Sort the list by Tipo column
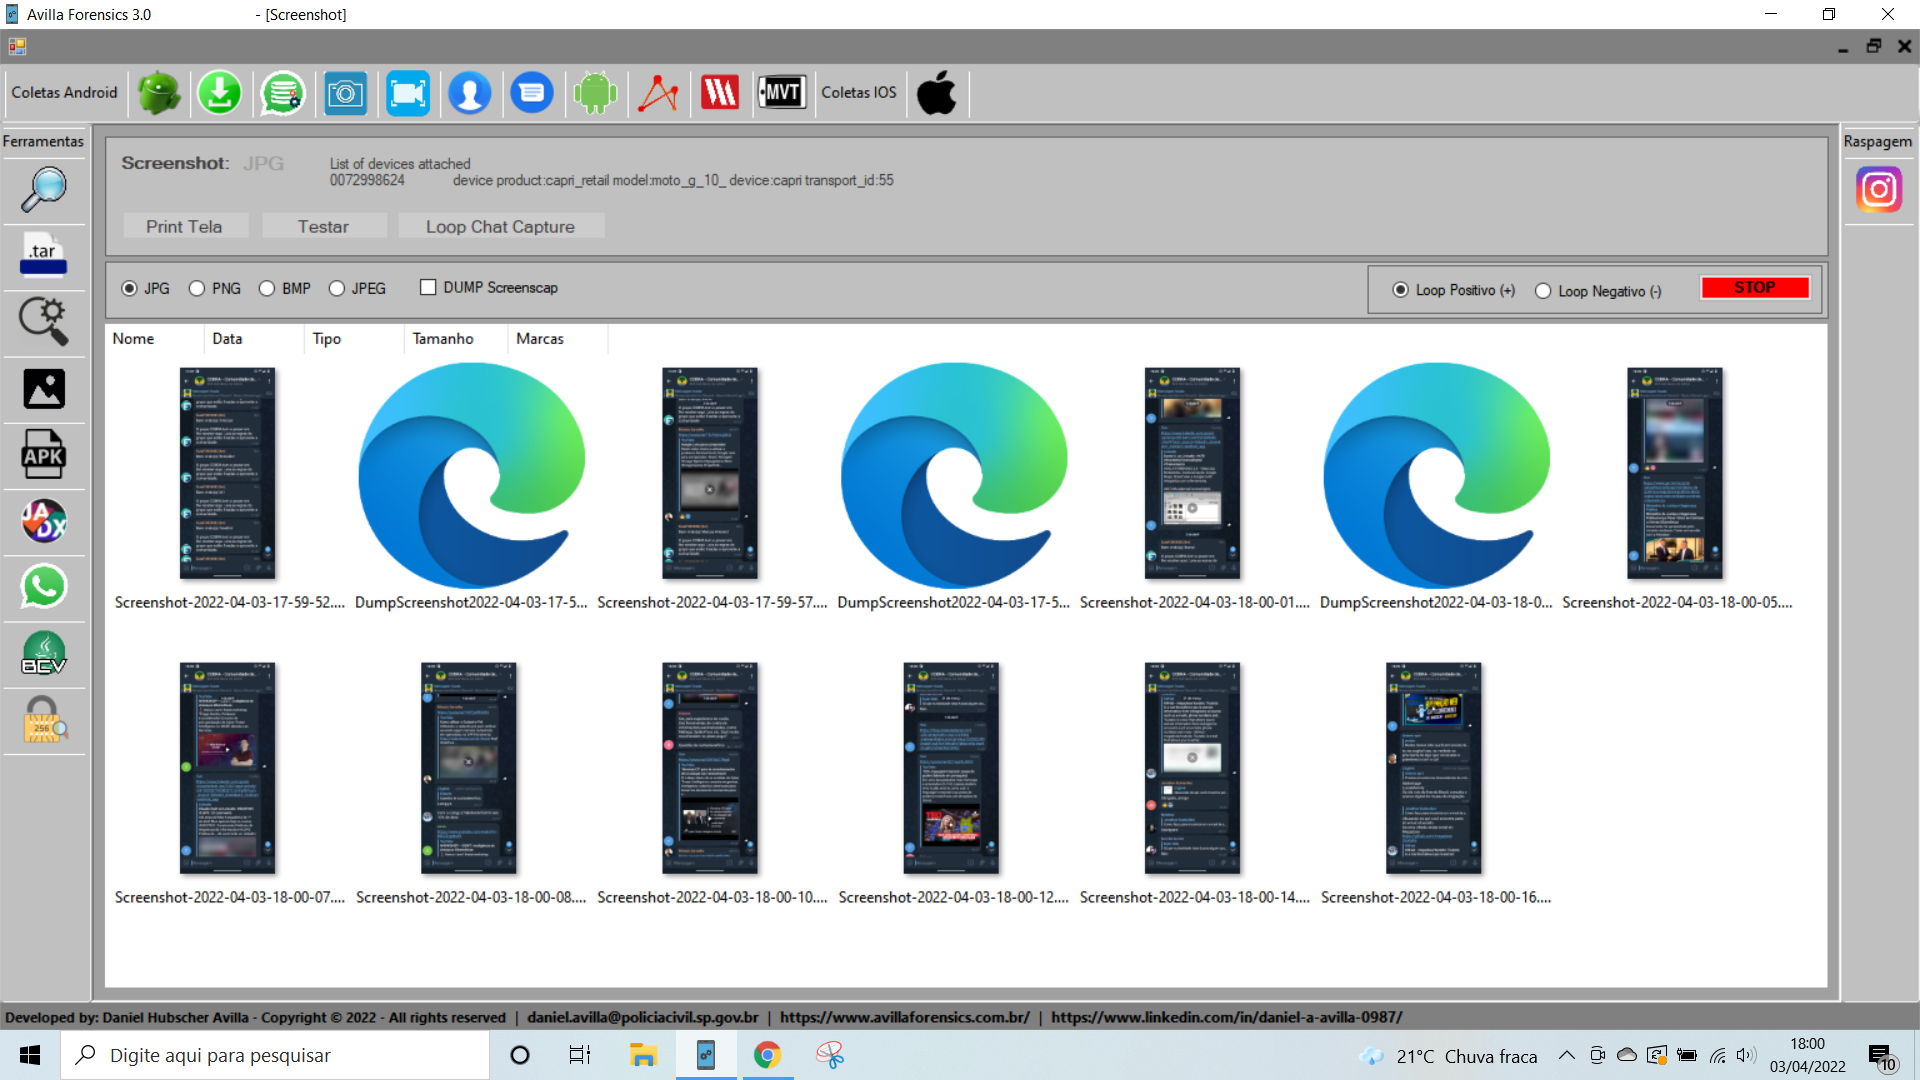The width and height of the screenshot is (1920, 1080). click(x=354, y=338)
